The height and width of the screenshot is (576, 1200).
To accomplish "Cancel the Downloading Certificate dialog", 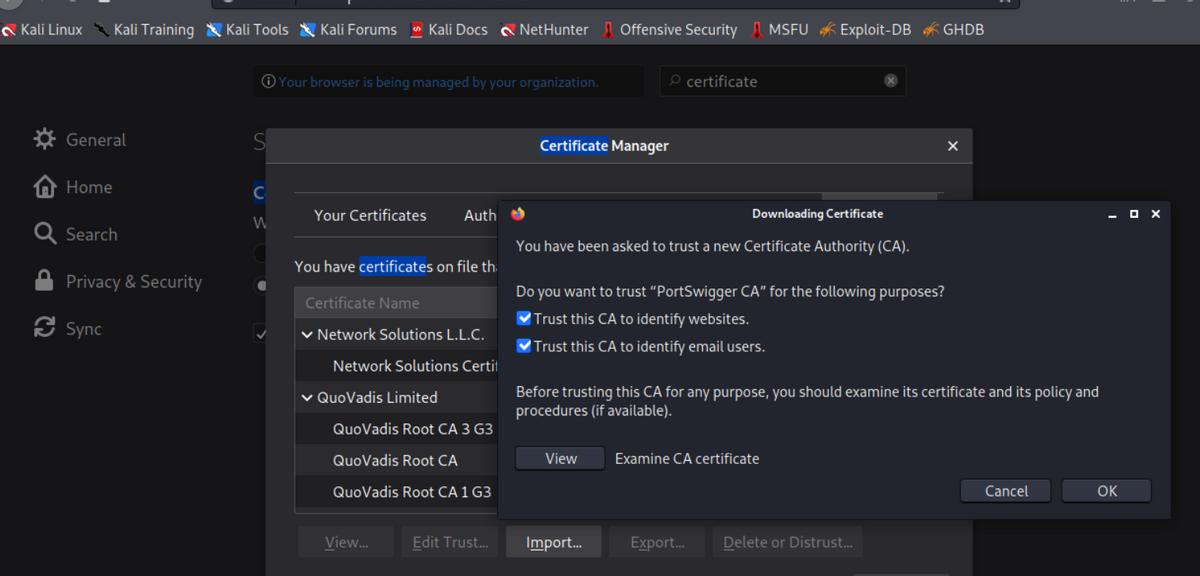I will coord(1005,491).
